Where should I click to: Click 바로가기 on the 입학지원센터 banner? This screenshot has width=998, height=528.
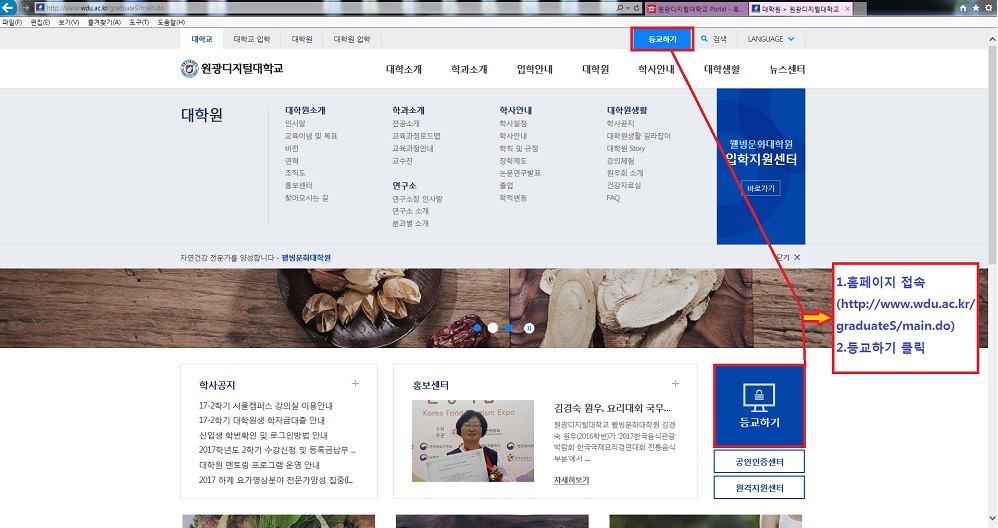761,188
